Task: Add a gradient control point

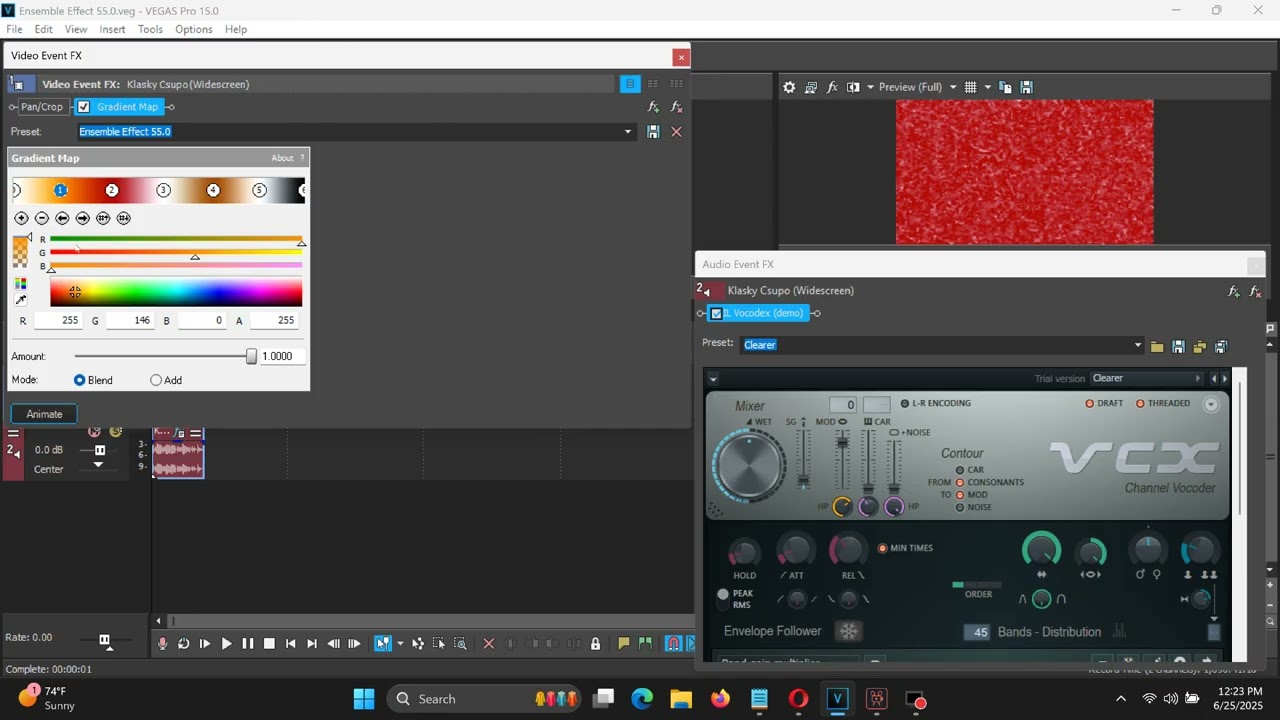Action: tap(21, 218)
